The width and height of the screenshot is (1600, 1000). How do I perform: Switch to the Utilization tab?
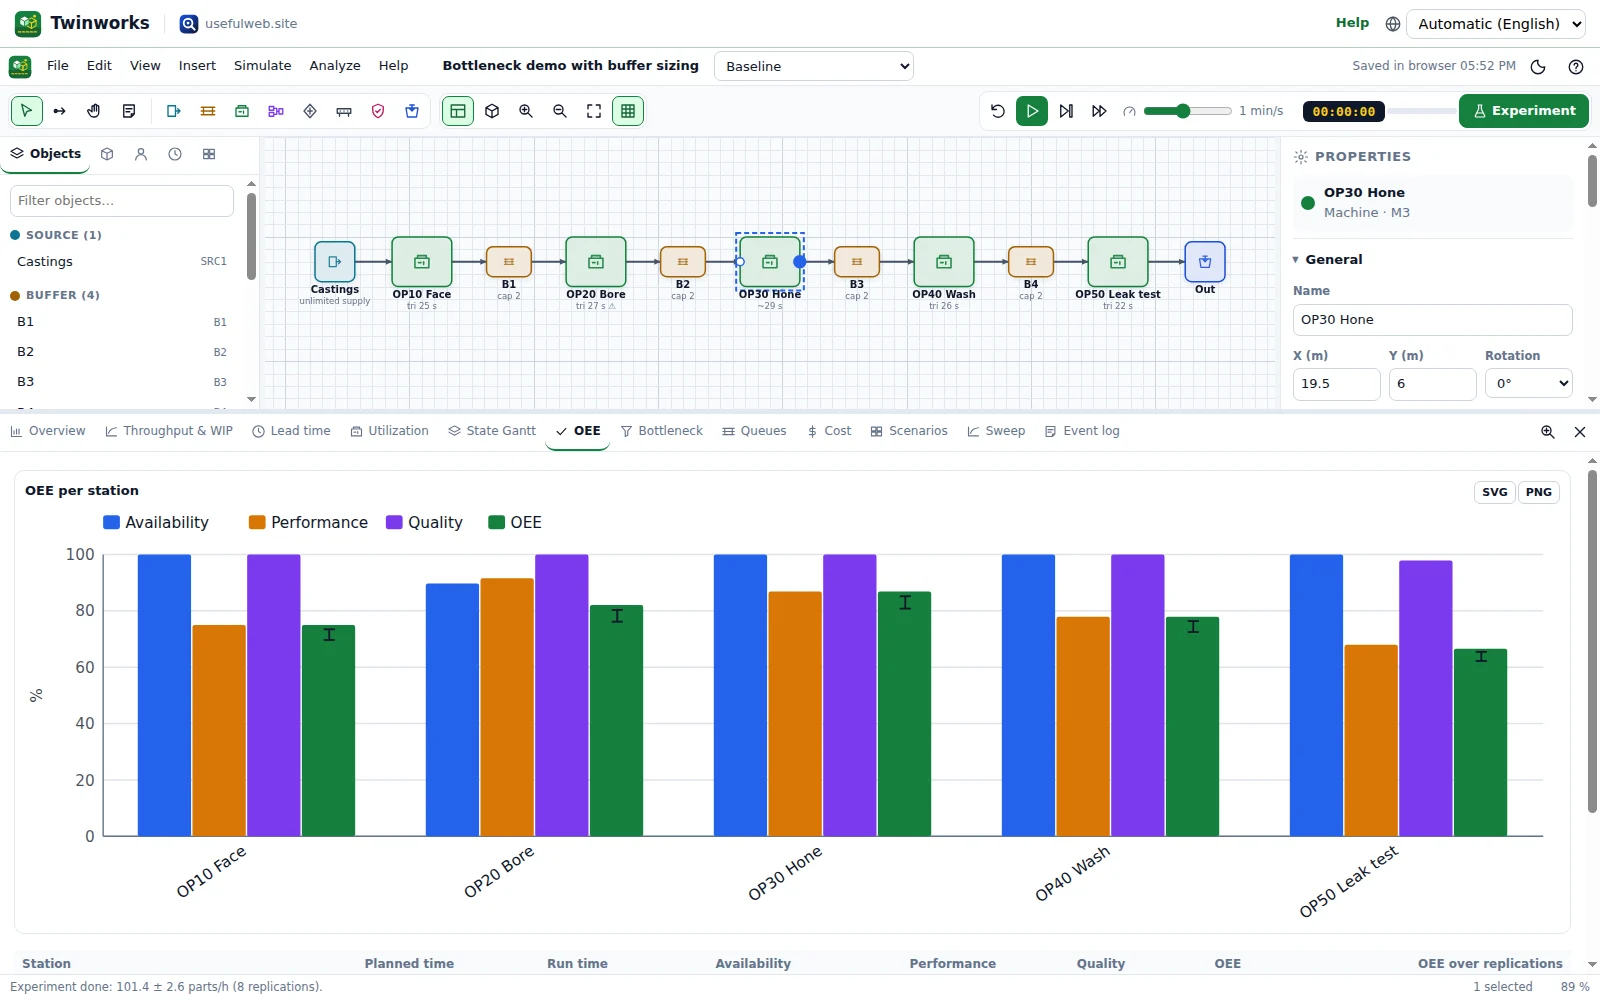pos(389,431)
